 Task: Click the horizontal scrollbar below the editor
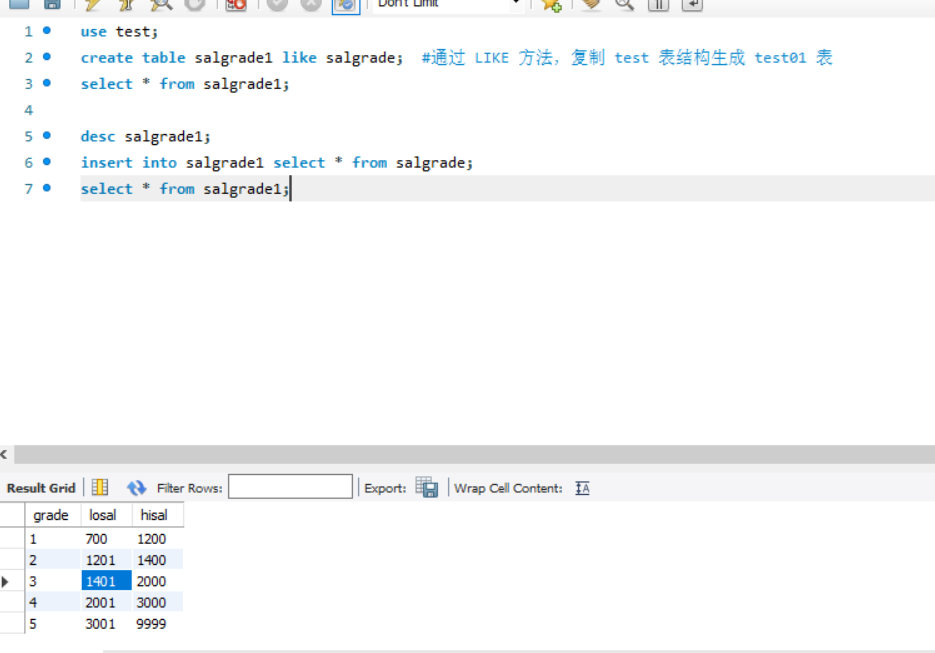coord(475,454)
